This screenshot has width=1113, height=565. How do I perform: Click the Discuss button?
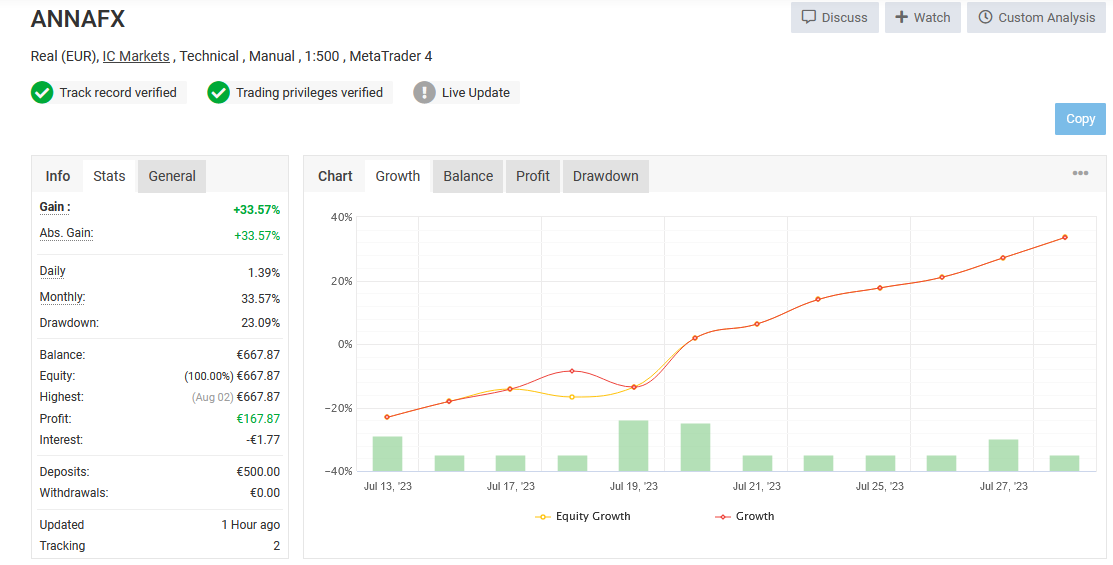pos(835,17)
